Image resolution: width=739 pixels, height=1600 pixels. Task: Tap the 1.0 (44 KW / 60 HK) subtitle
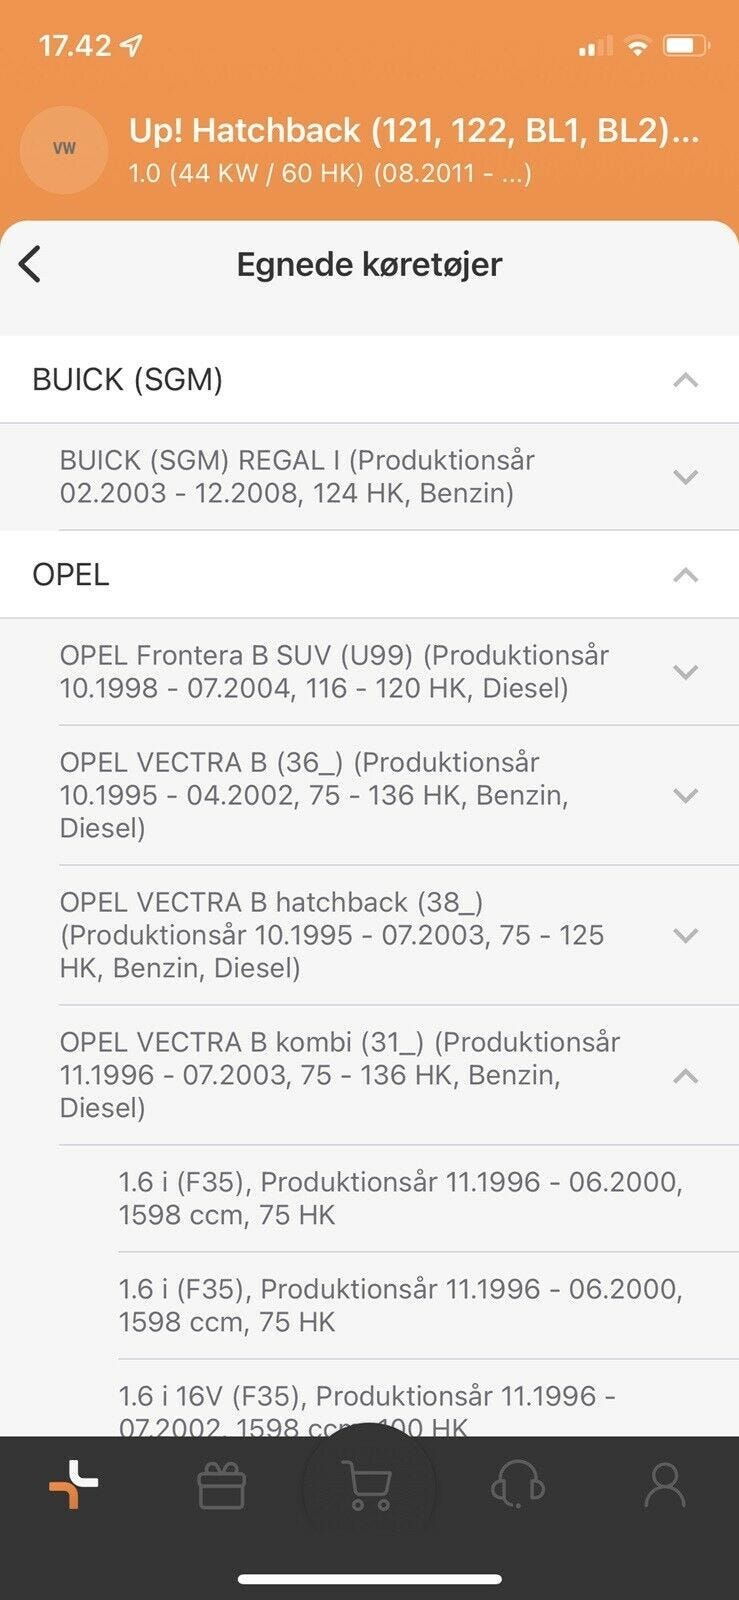pyautogui.click(x=330, y=173)
